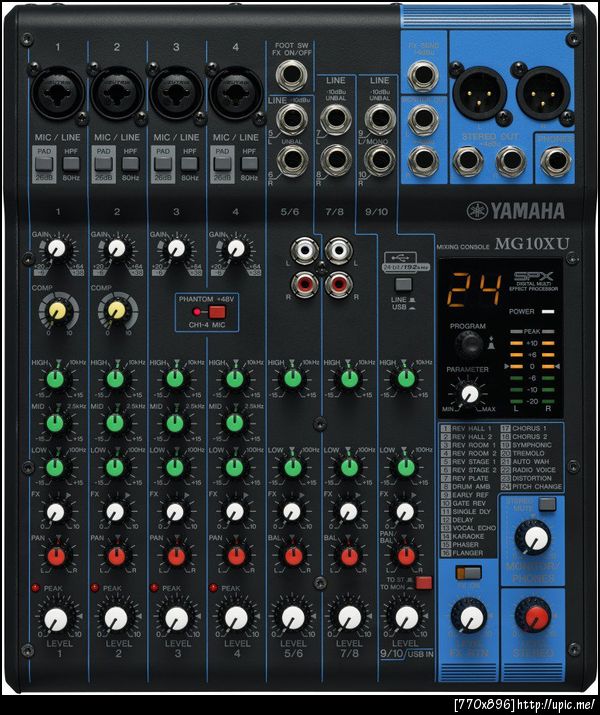600x715 pixels.
Task: Toggle the orange FX ON switch
Action: tap(468, 573)
